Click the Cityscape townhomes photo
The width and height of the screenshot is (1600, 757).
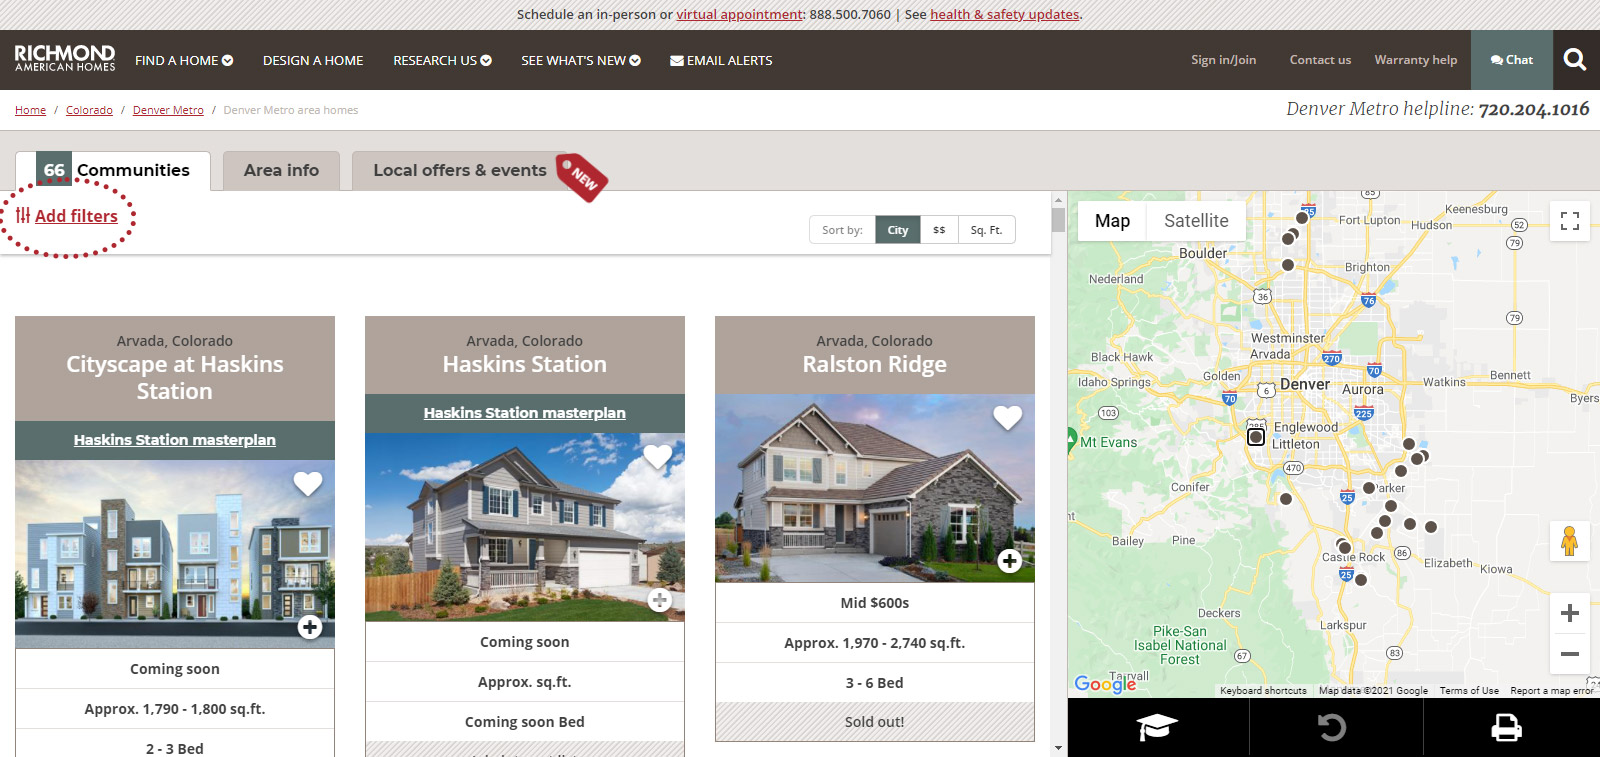click(175, 554)
